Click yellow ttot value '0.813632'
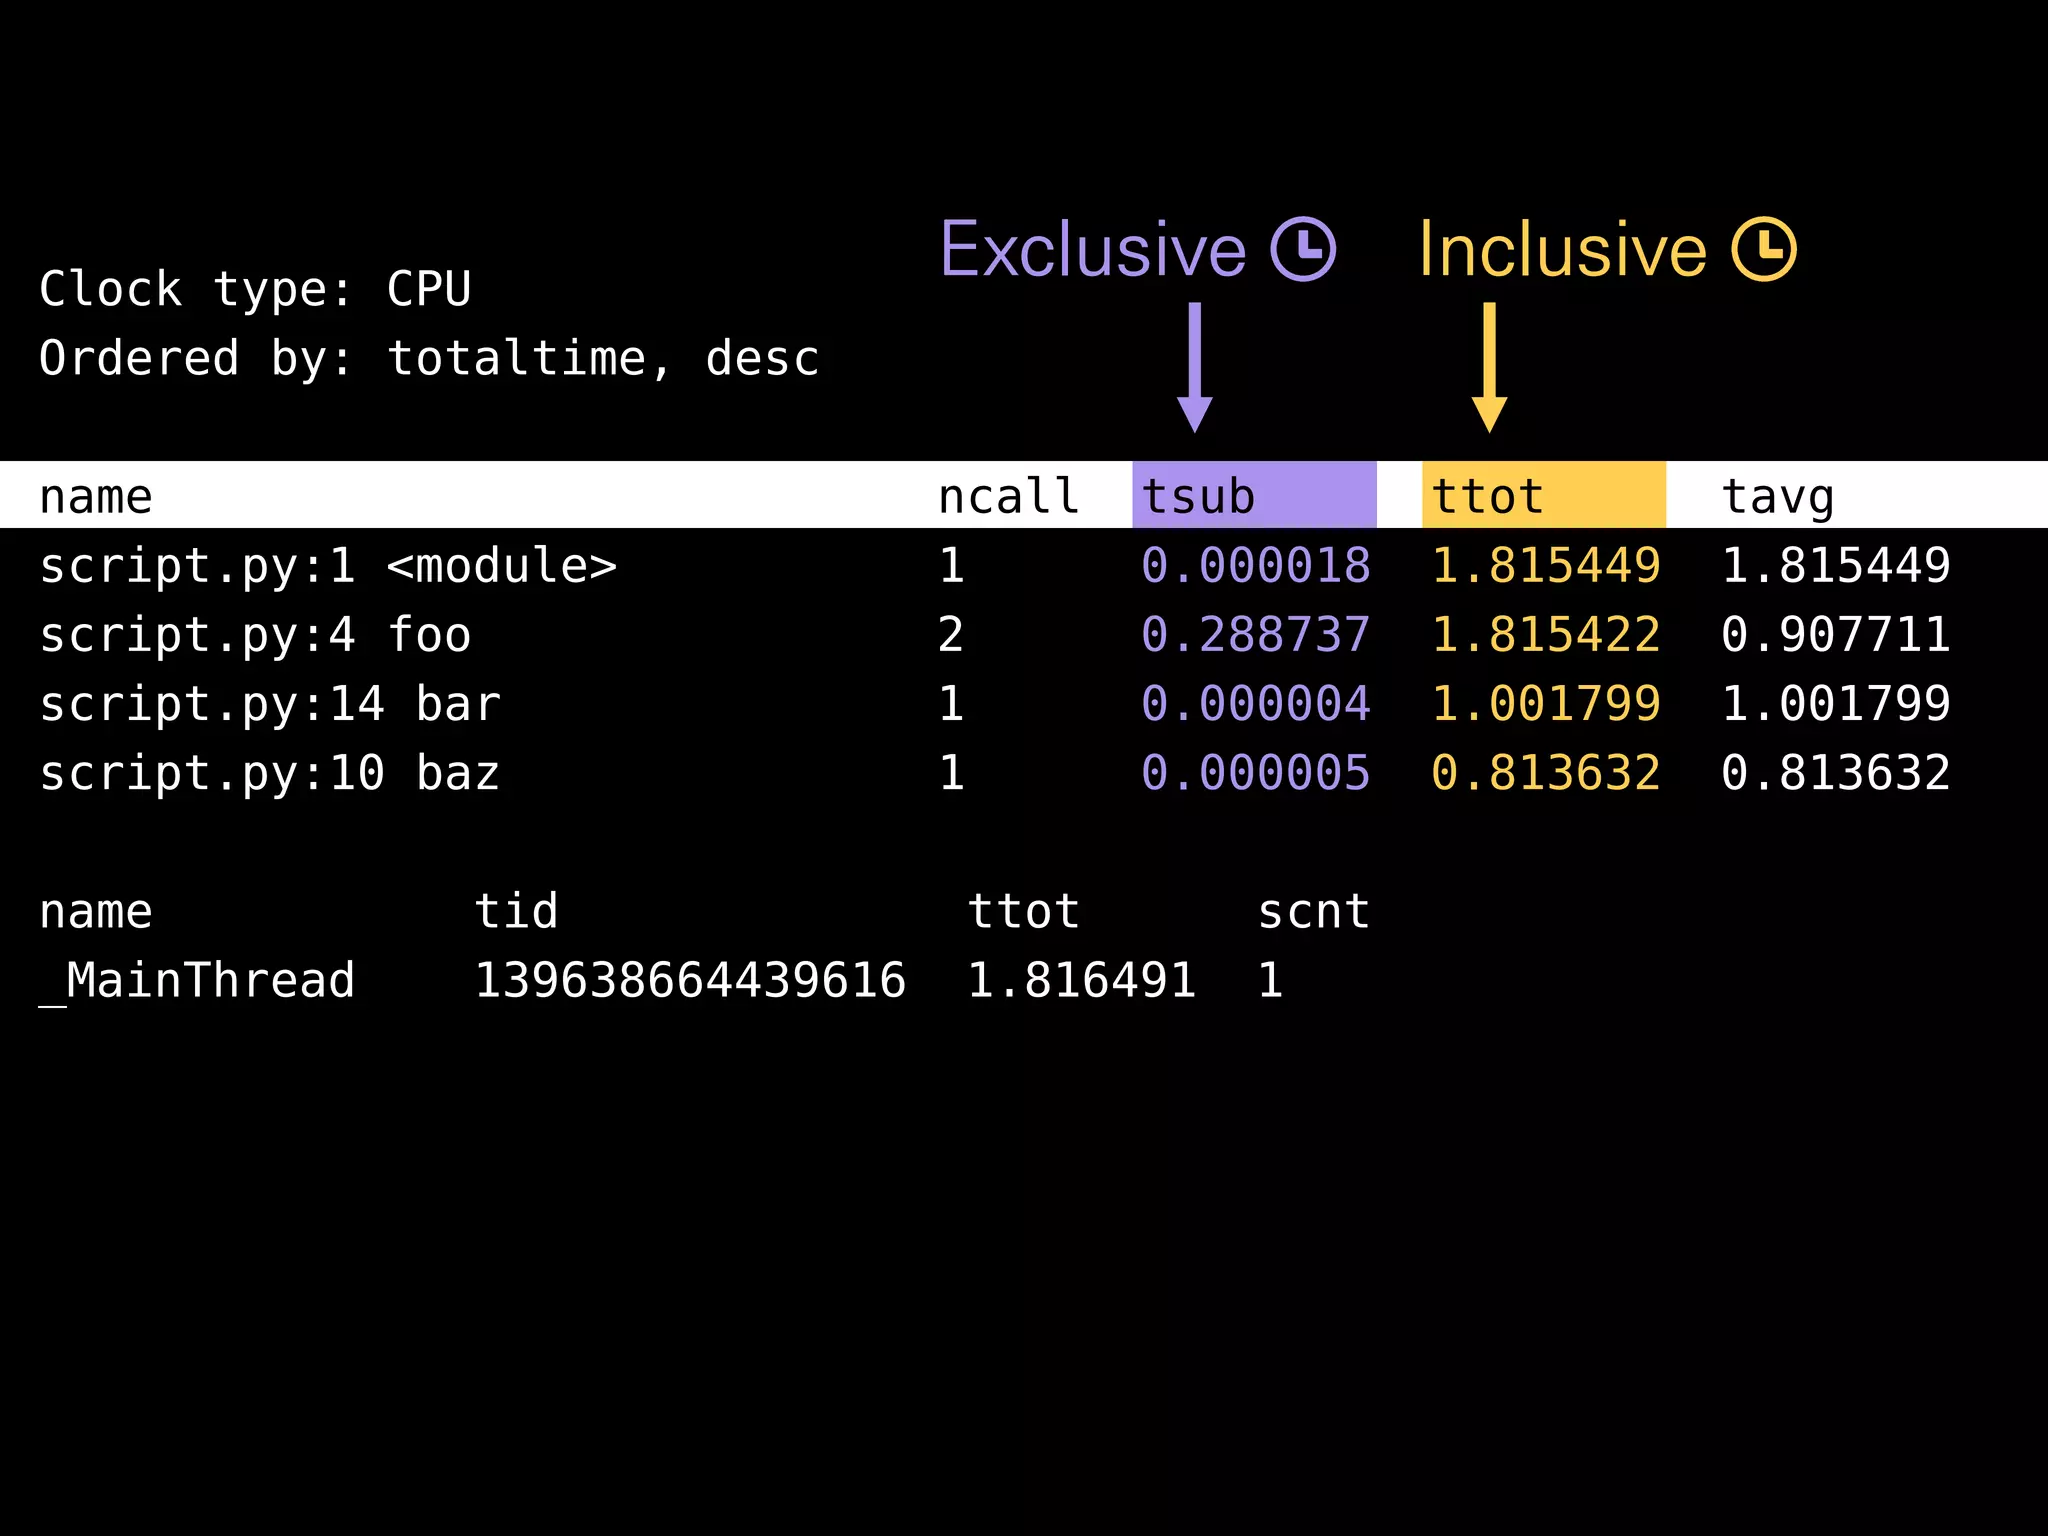Image resolution: width=2048 pixels, height=1536 pixels. 1546,774
